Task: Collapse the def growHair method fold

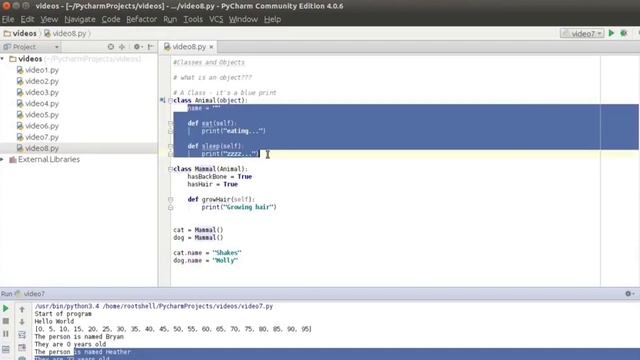Action: (x=170, y=200)
